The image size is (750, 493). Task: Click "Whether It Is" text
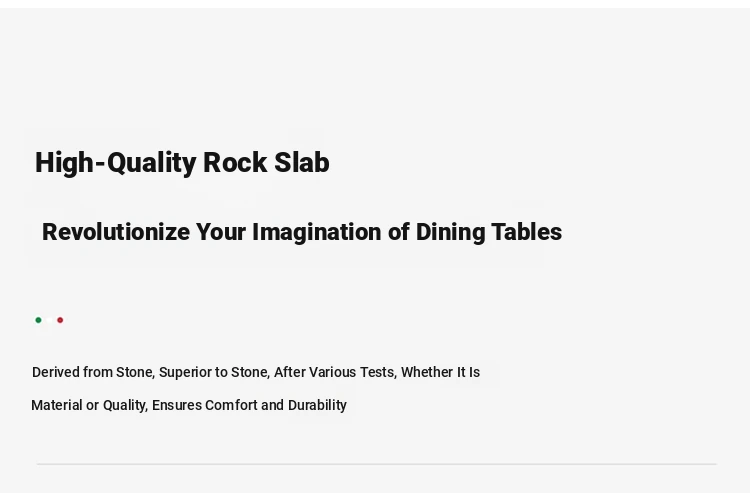click(x=441, y=372)
